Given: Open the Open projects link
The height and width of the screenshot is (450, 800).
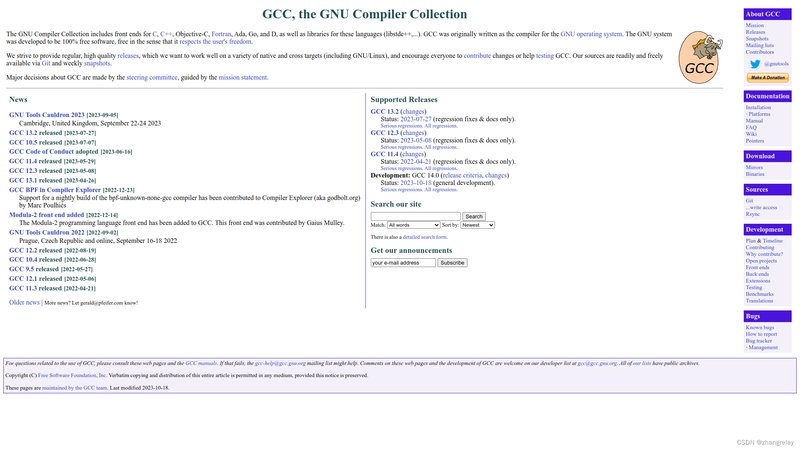Looking at the screenshot, I should pyautogui.click(x=761, y=261).
